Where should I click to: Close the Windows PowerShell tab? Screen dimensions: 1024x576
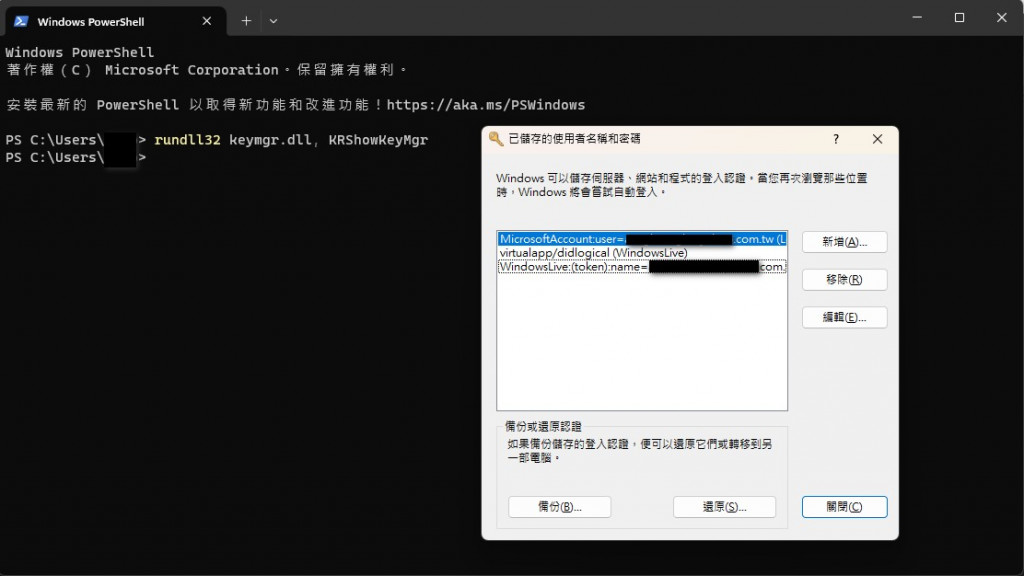(206, 21)
